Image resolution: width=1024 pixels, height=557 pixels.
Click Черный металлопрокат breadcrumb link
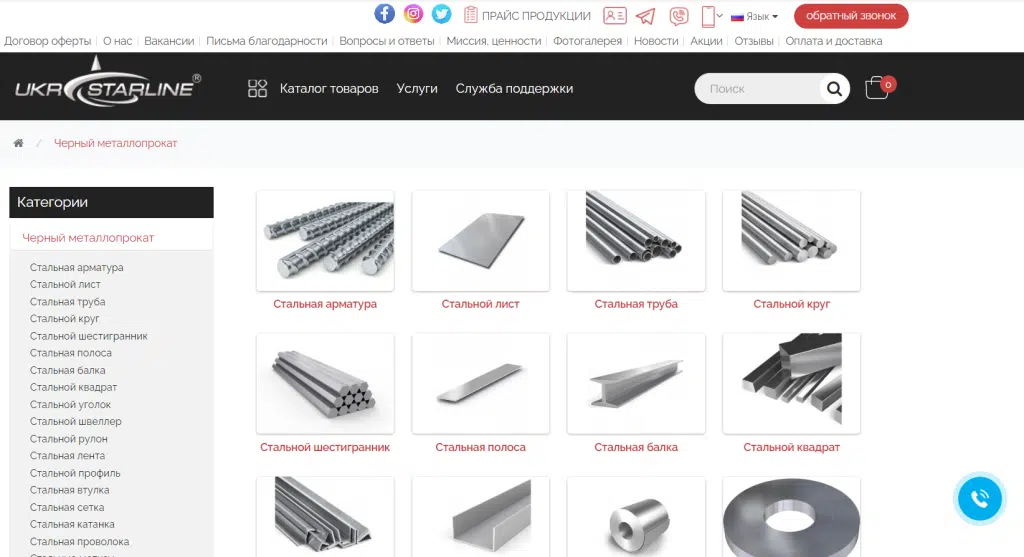click(115, 143)
